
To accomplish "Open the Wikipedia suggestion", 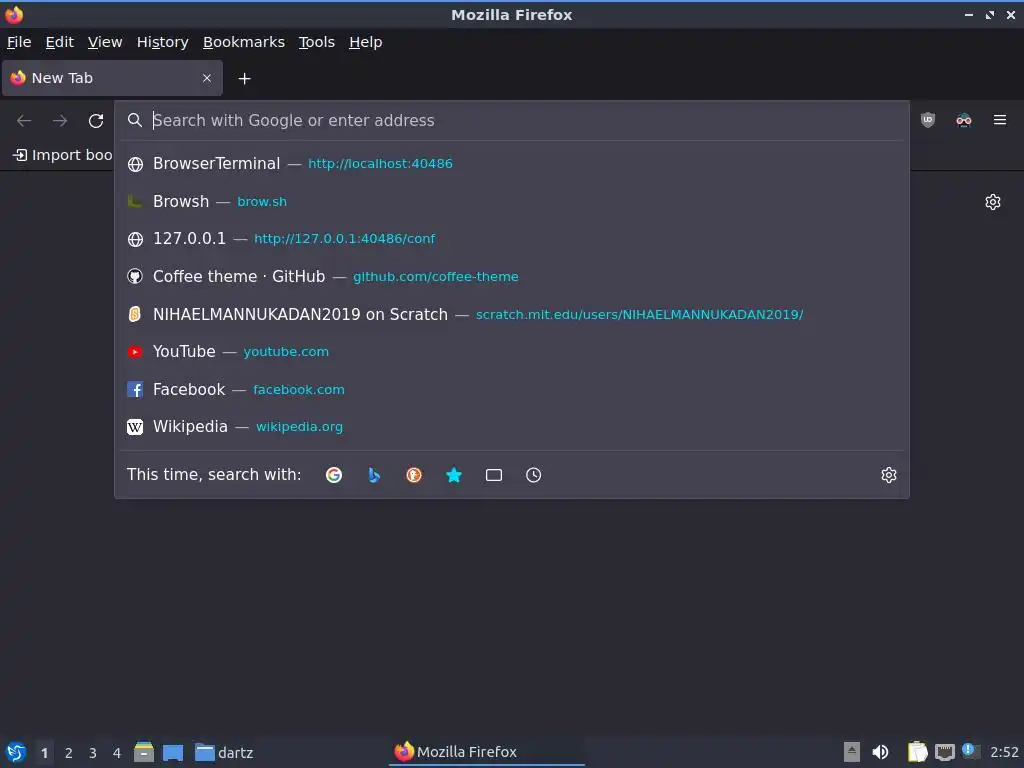I will pos(512,426).
